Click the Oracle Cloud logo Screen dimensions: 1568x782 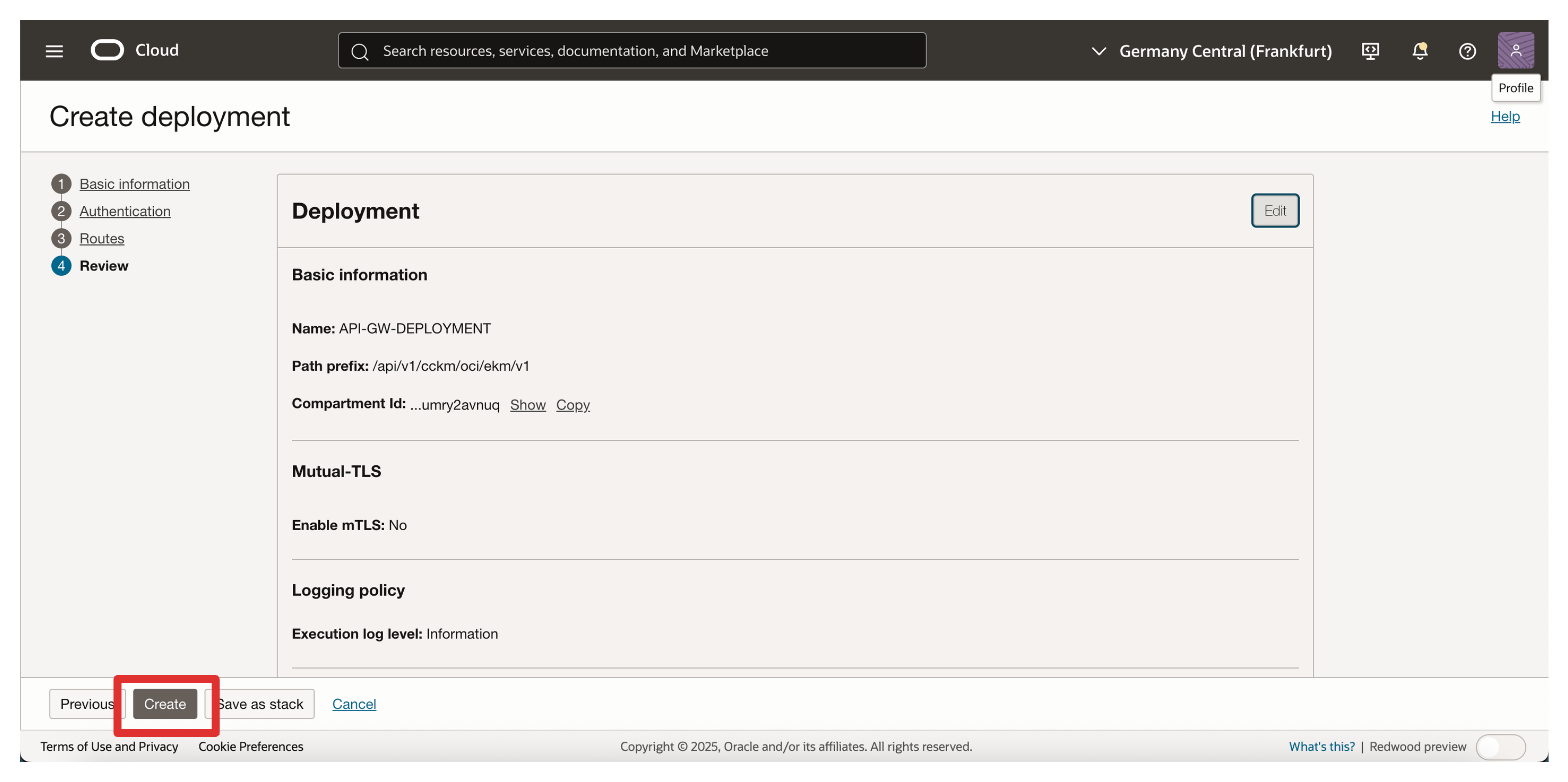tap(134, 50)
